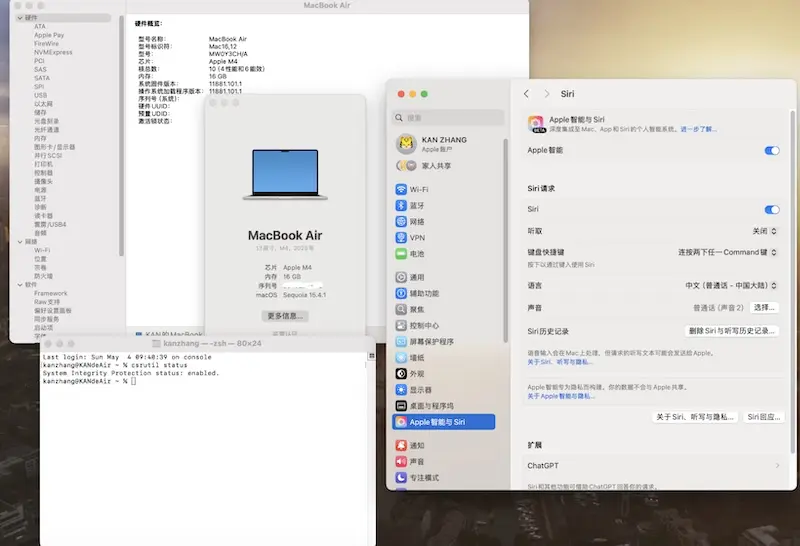Select 以太网 in System Information tree
800x546 pixels.
tap(43, 104)
